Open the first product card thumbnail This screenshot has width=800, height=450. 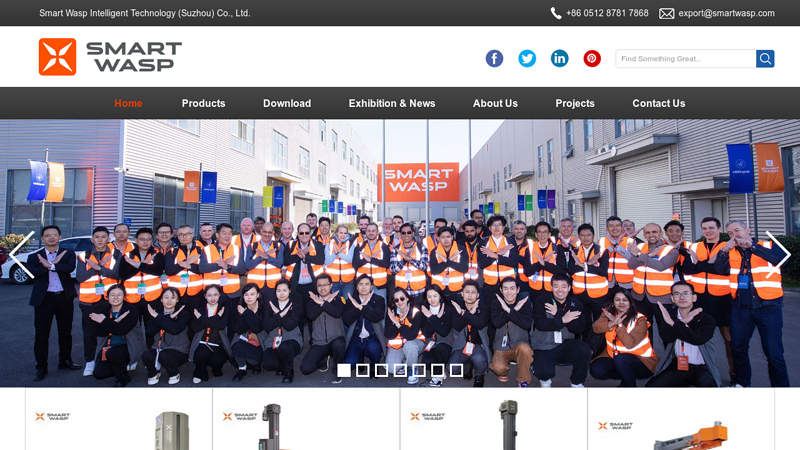(x=119, y=419)
